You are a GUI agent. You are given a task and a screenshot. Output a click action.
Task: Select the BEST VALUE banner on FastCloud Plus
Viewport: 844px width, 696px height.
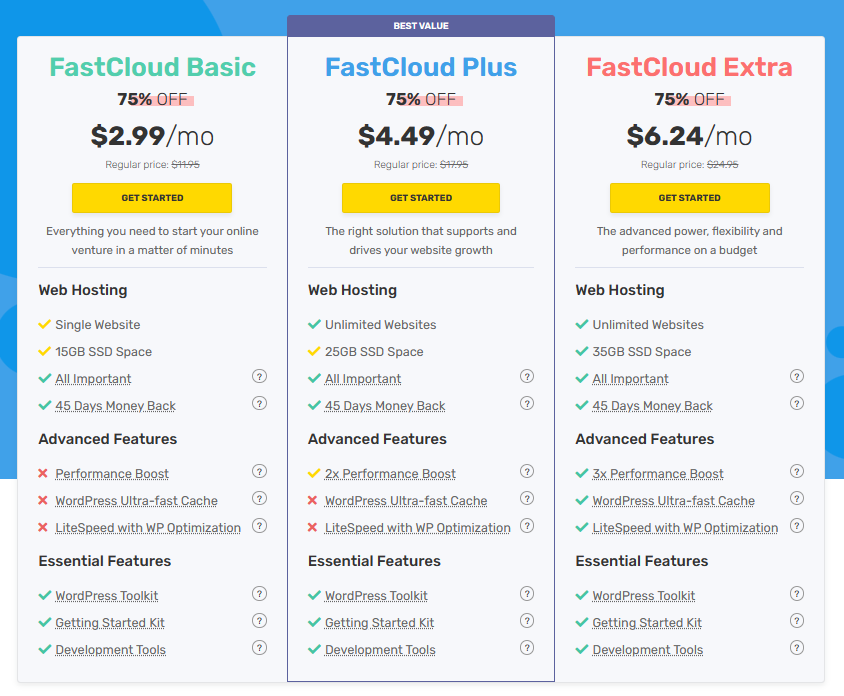coord(420,25)
